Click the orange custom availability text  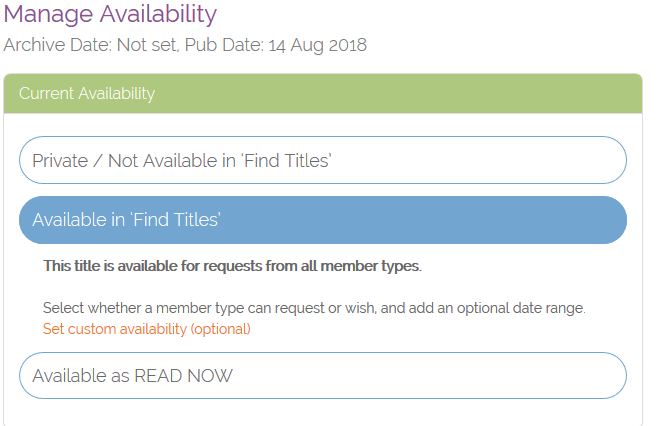pos(146,328)
